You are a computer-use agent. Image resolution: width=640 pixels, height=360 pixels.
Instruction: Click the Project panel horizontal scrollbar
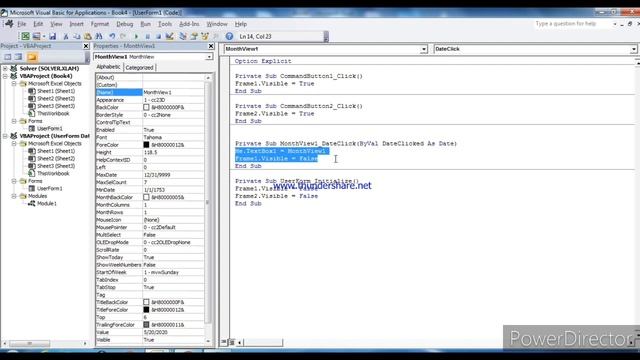click(x=30, y=343)
